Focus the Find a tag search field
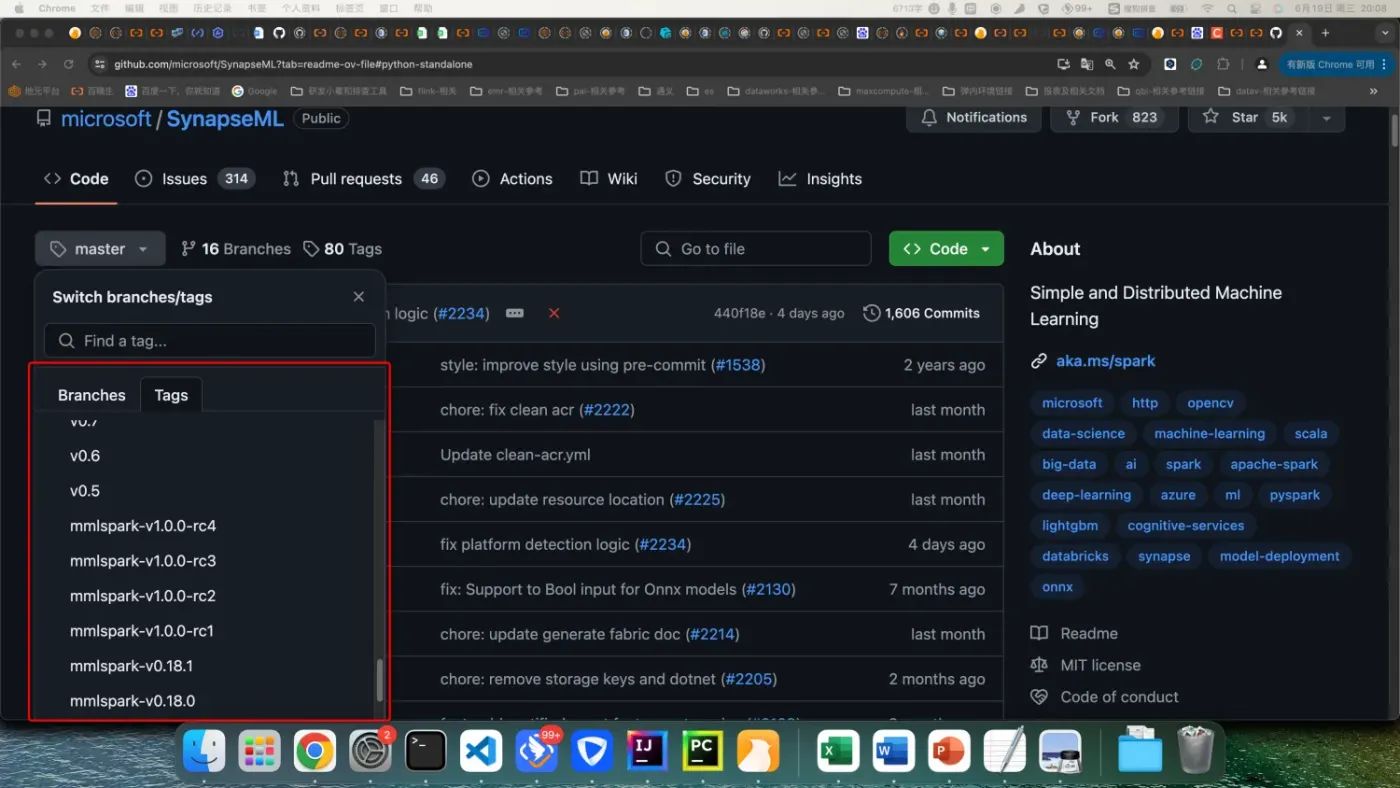Image resolution: width=1400 pixels, height=788 pixels. click(210, 341)
